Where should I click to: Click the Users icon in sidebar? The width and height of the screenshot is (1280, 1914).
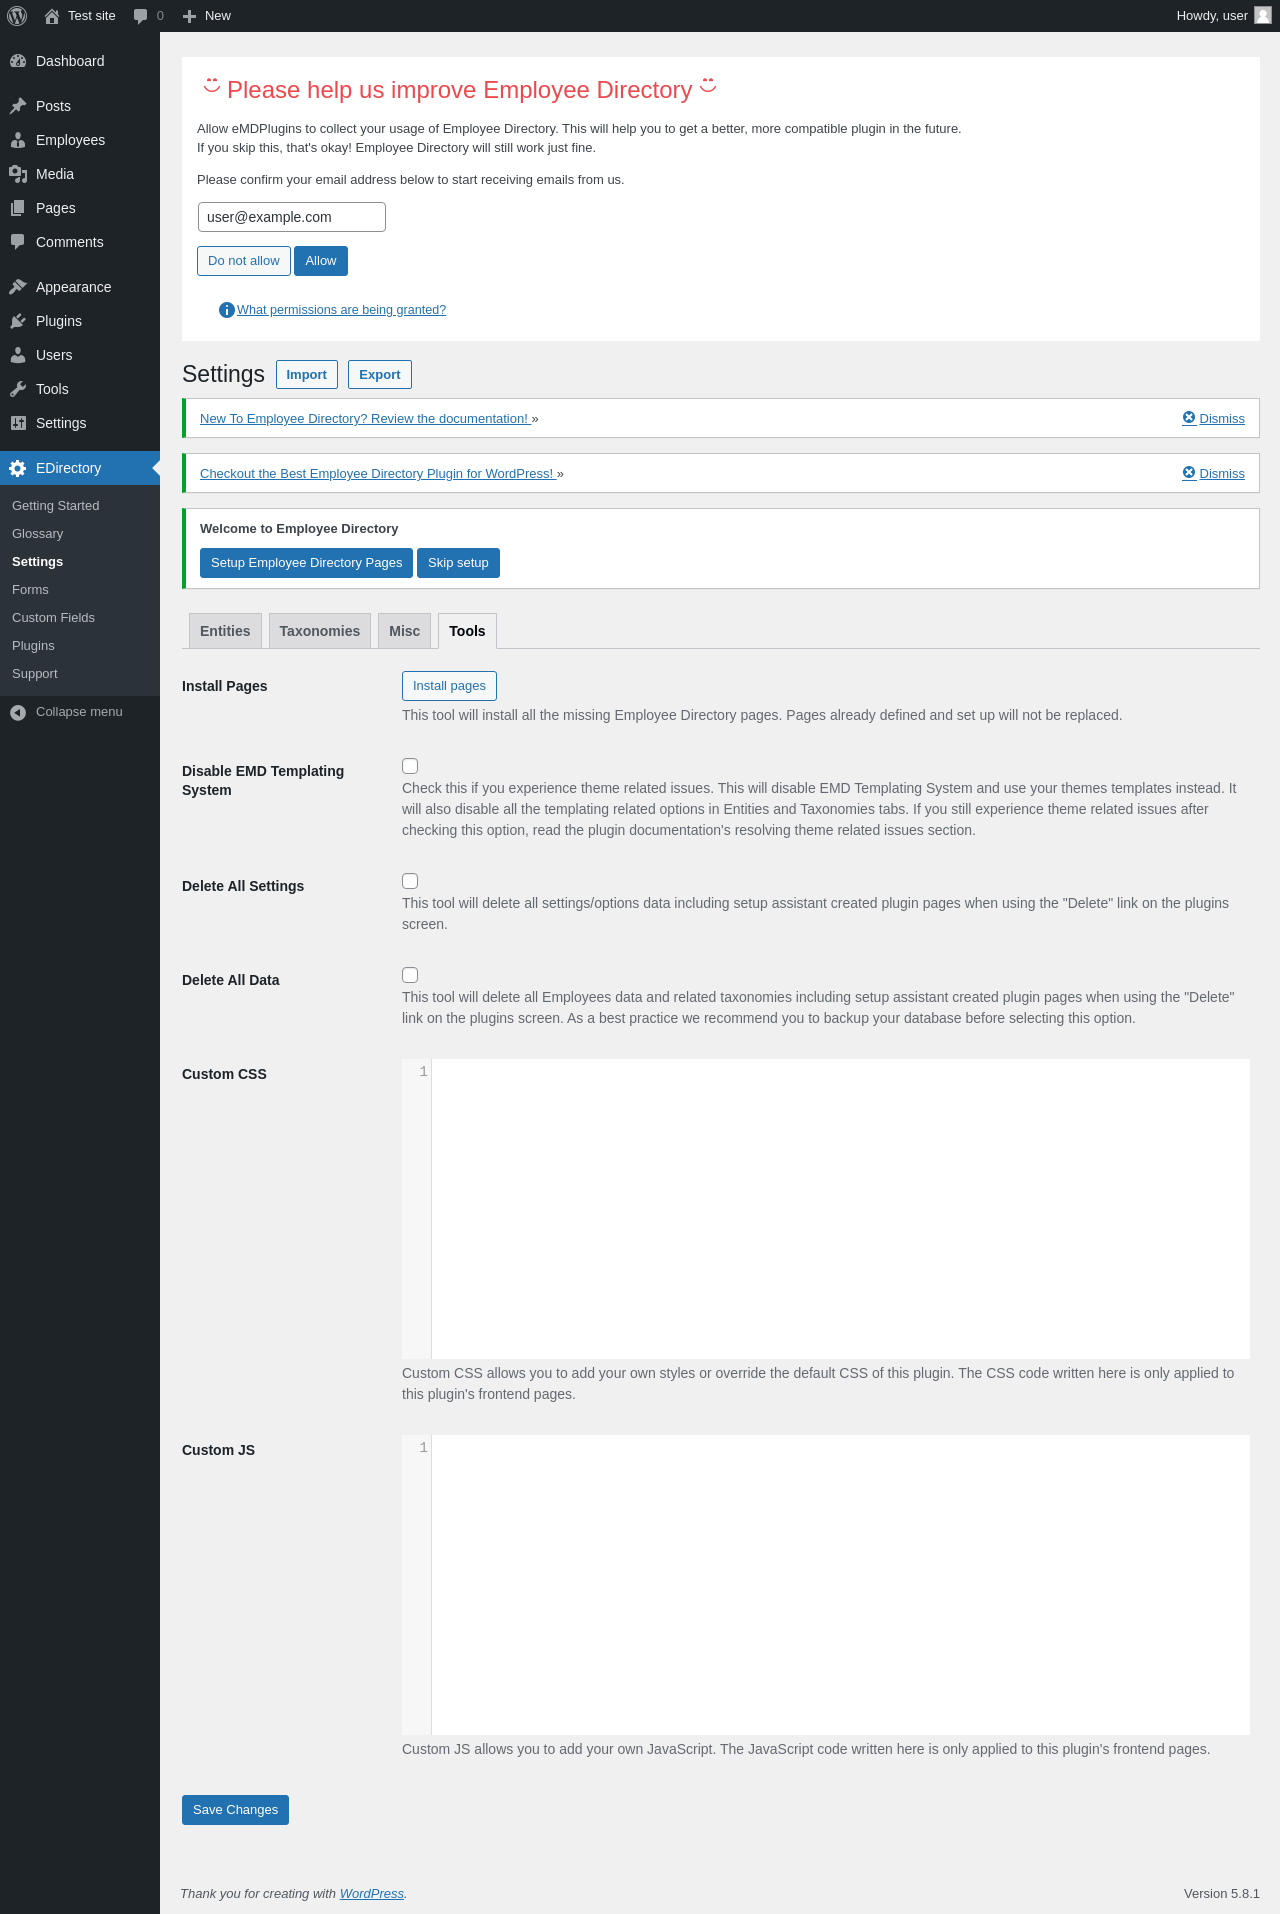coord(18,355)
